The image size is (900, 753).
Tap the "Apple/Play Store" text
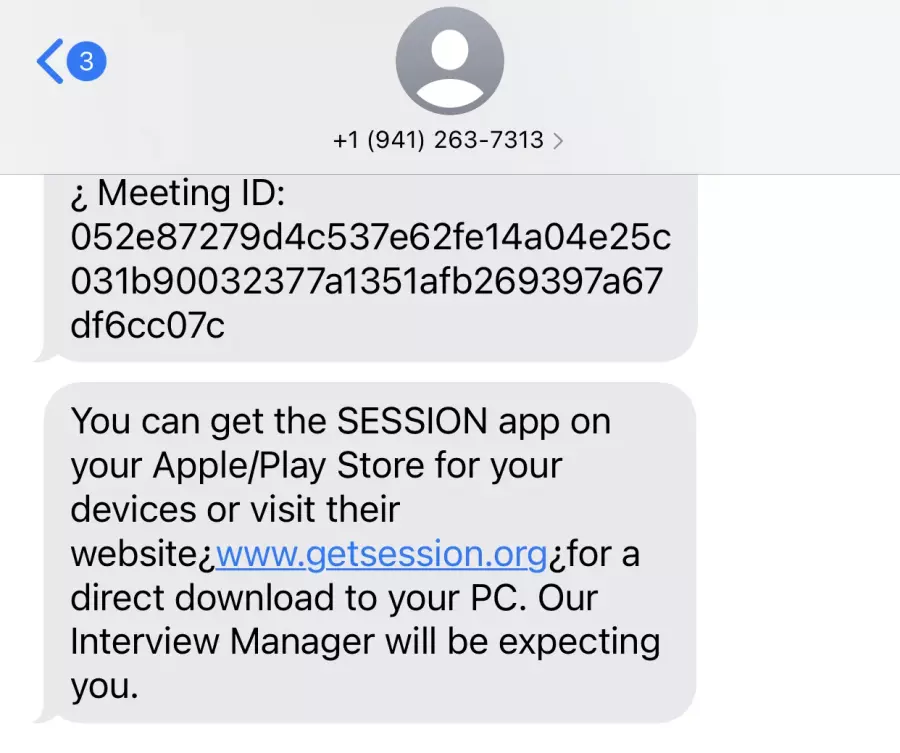(x=300, y=465)
